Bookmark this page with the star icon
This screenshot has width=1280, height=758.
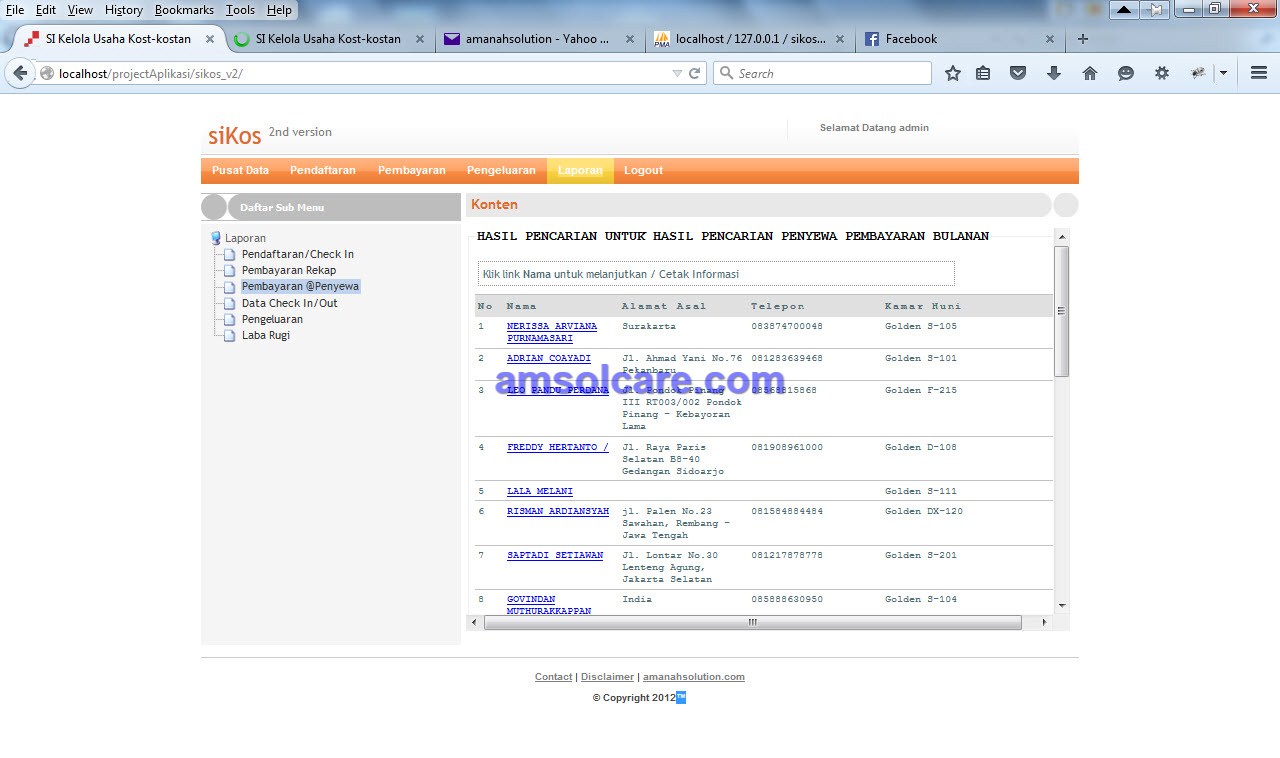tap(953, 73)
